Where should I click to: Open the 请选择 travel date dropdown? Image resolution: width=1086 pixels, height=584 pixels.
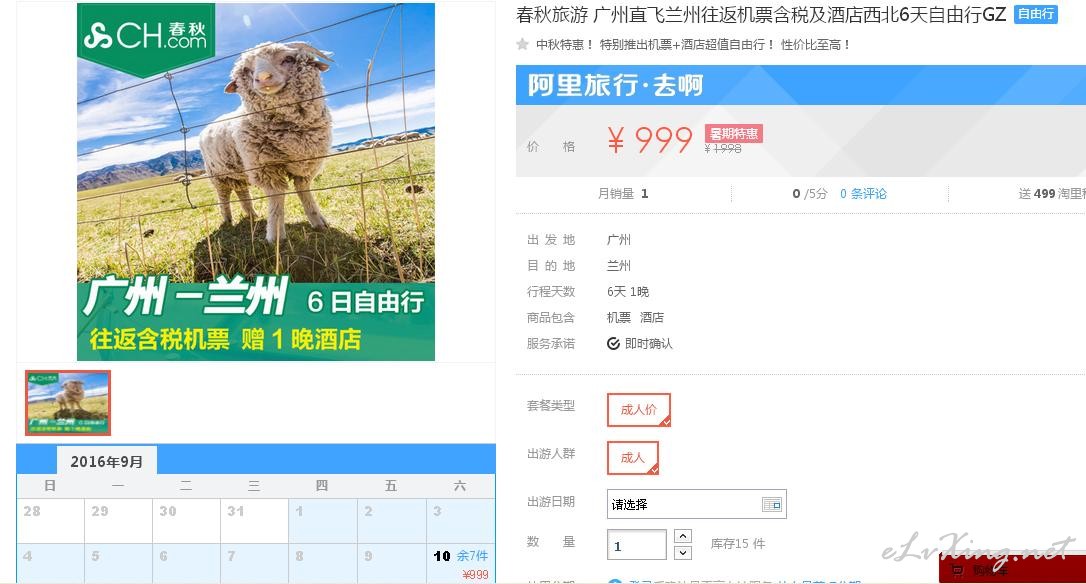(696, 504)
